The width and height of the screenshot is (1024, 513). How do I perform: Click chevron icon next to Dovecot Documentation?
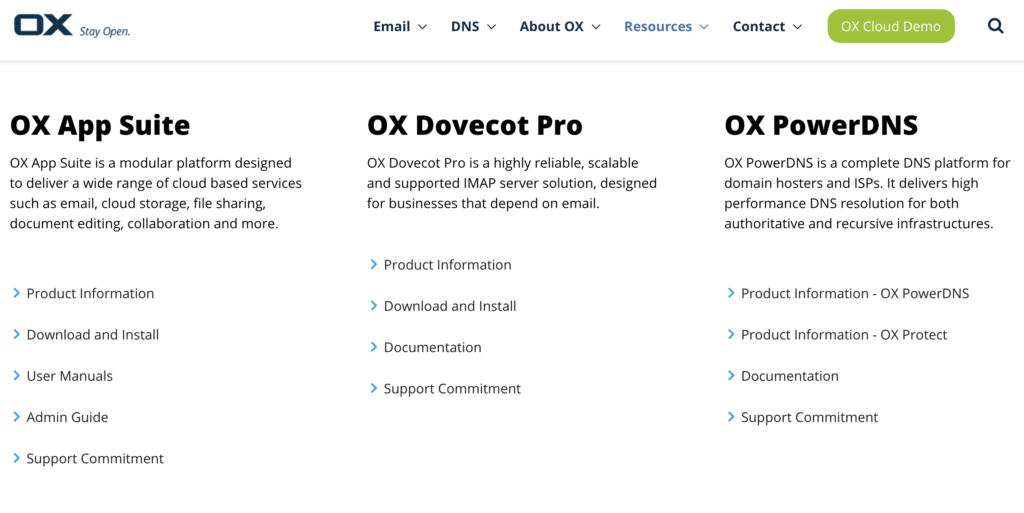374,347
